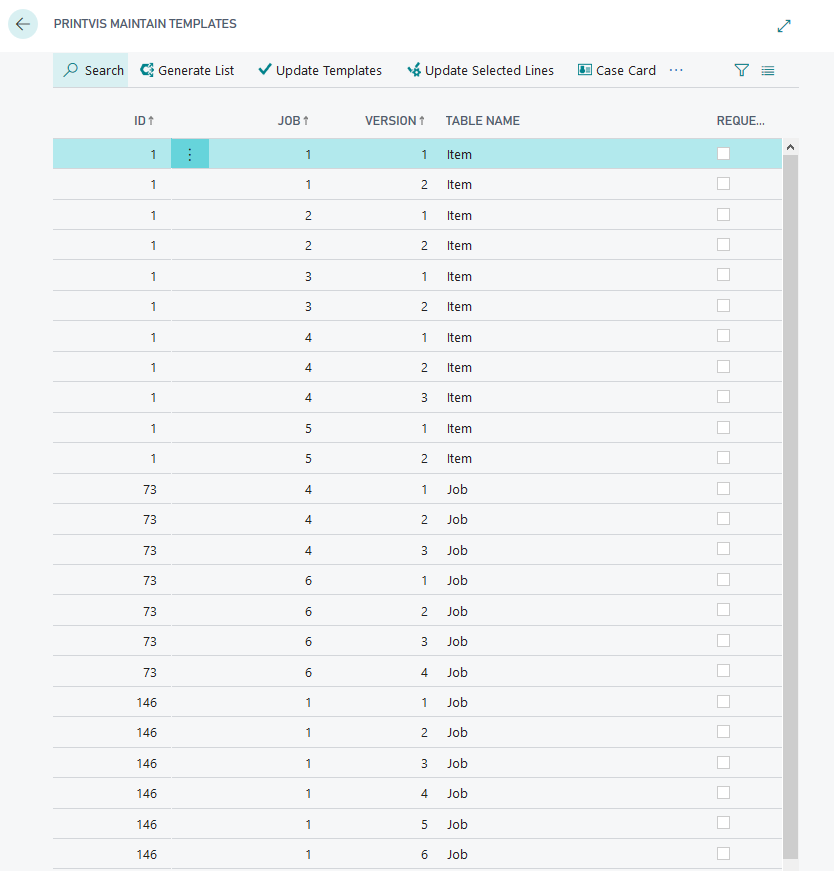Sort by the ID column header
This screenshot has width=834, height=871.
144,121
